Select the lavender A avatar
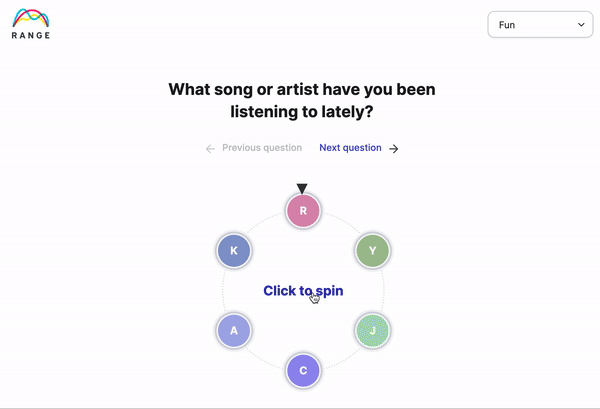The width and height of the screenshot is (600, 409). click(234, 331)
